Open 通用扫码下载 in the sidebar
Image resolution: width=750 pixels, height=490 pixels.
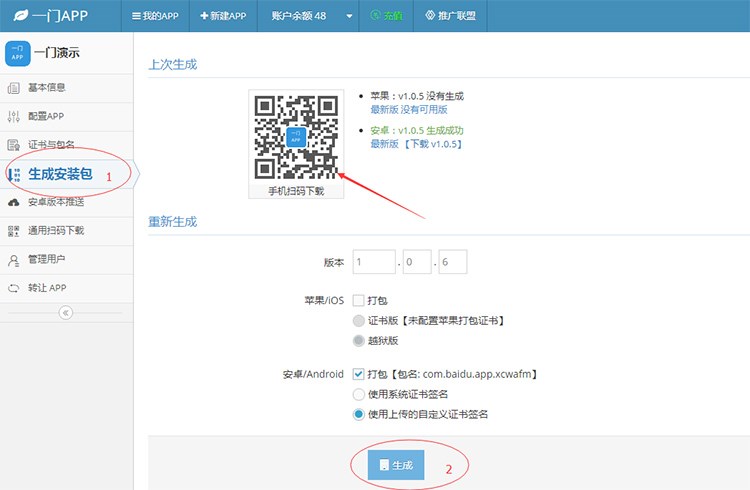pos(66,231)
